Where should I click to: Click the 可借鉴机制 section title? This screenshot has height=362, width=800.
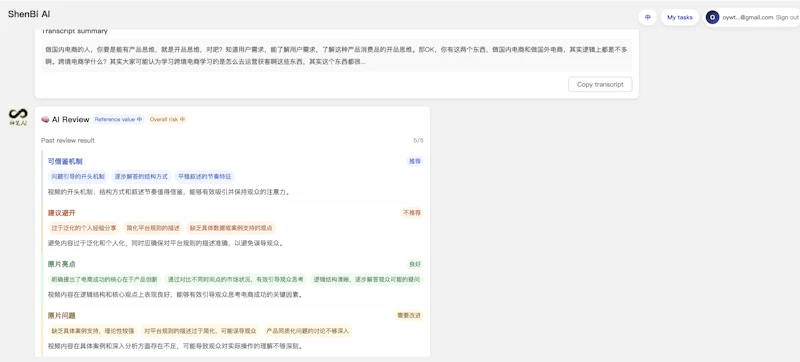(65, 161)
